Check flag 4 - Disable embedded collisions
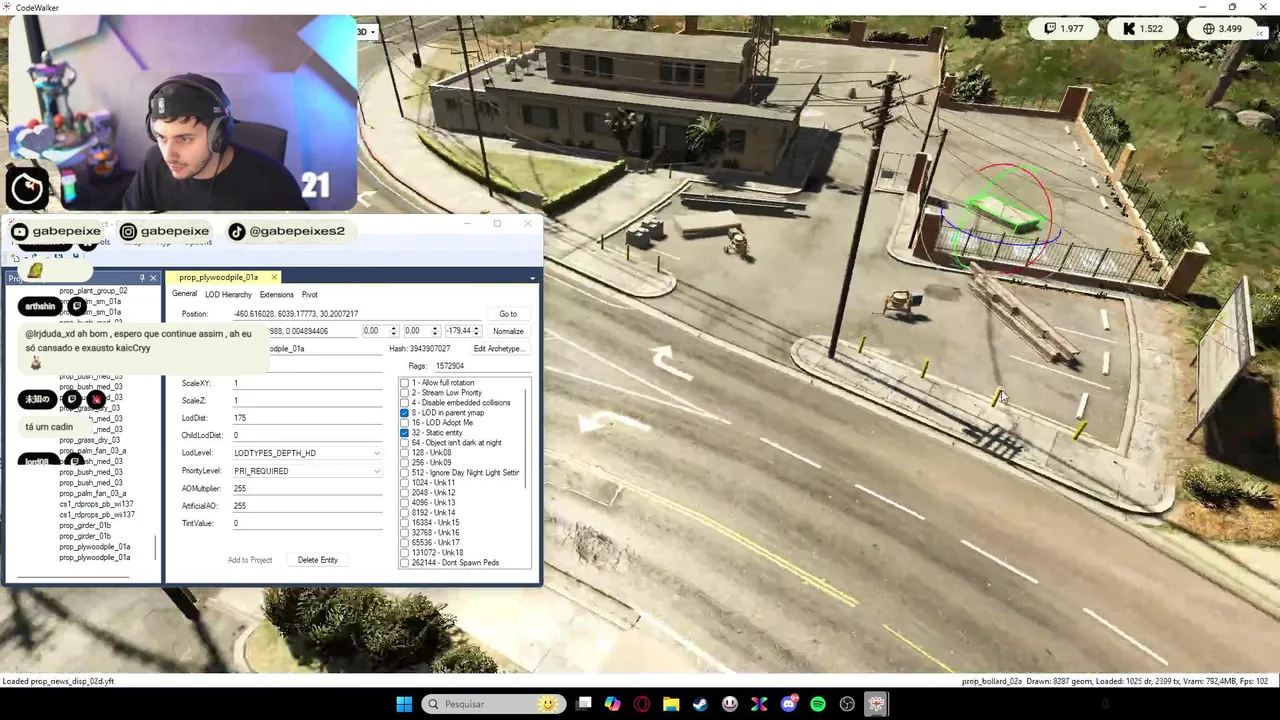The height and width of the screenshot is (720, 1280). click(404, 403)
